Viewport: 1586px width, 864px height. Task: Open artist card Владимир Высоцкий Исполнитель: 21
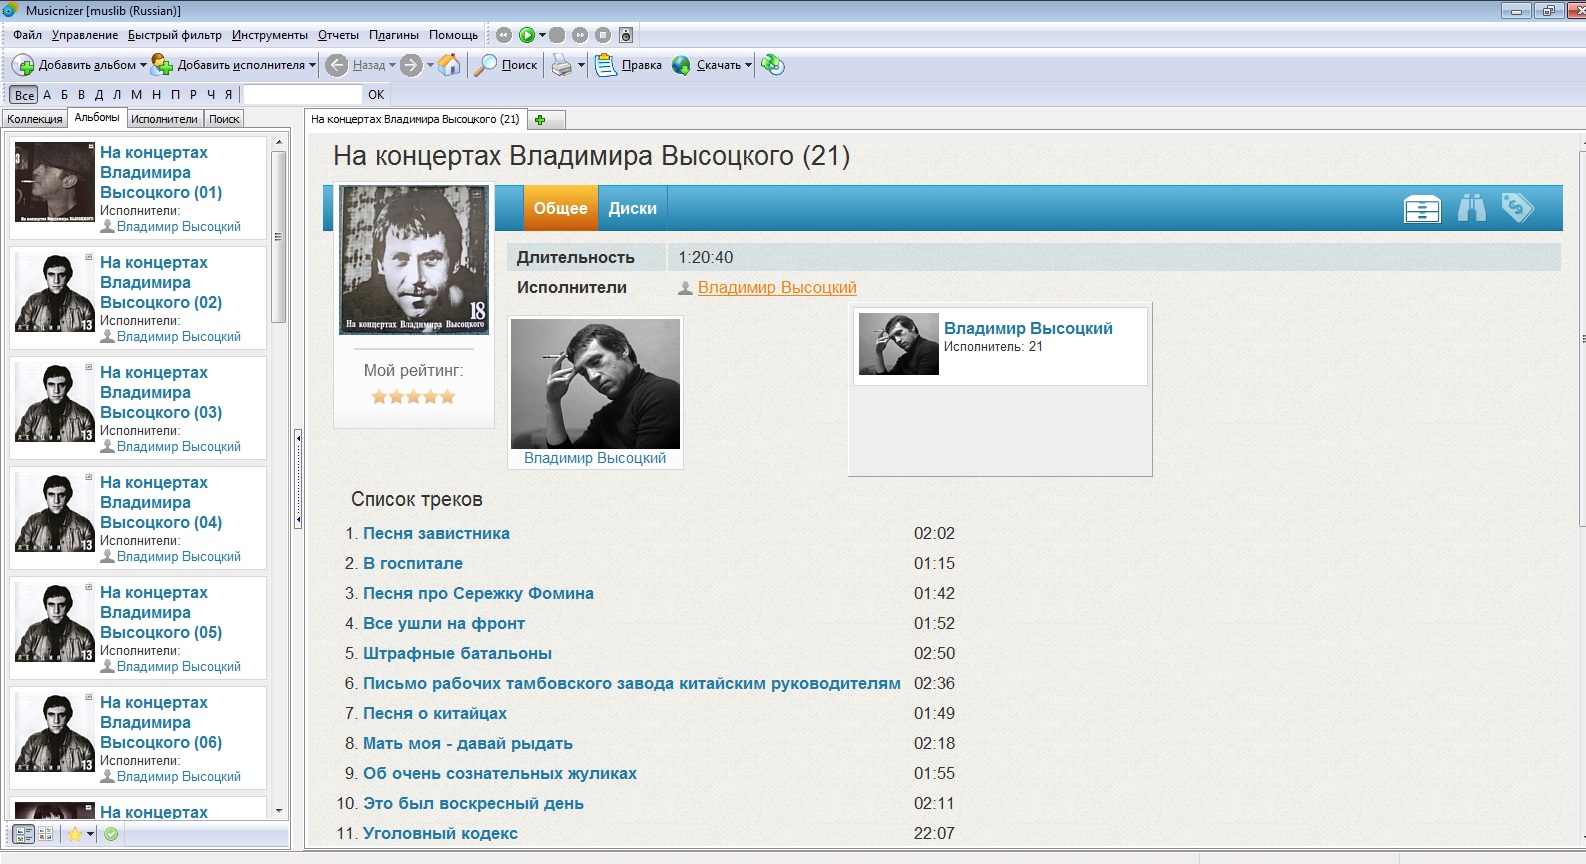(1000, 344)
